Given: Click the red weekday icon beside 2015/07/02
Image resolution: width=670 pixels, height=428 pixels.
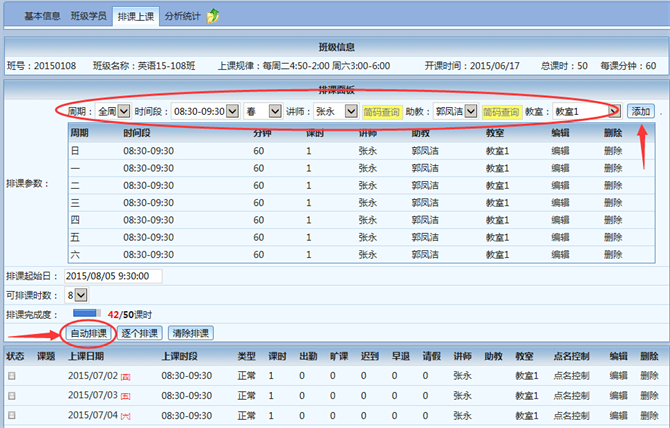Looking at the screenshot, I should point(126,377).
